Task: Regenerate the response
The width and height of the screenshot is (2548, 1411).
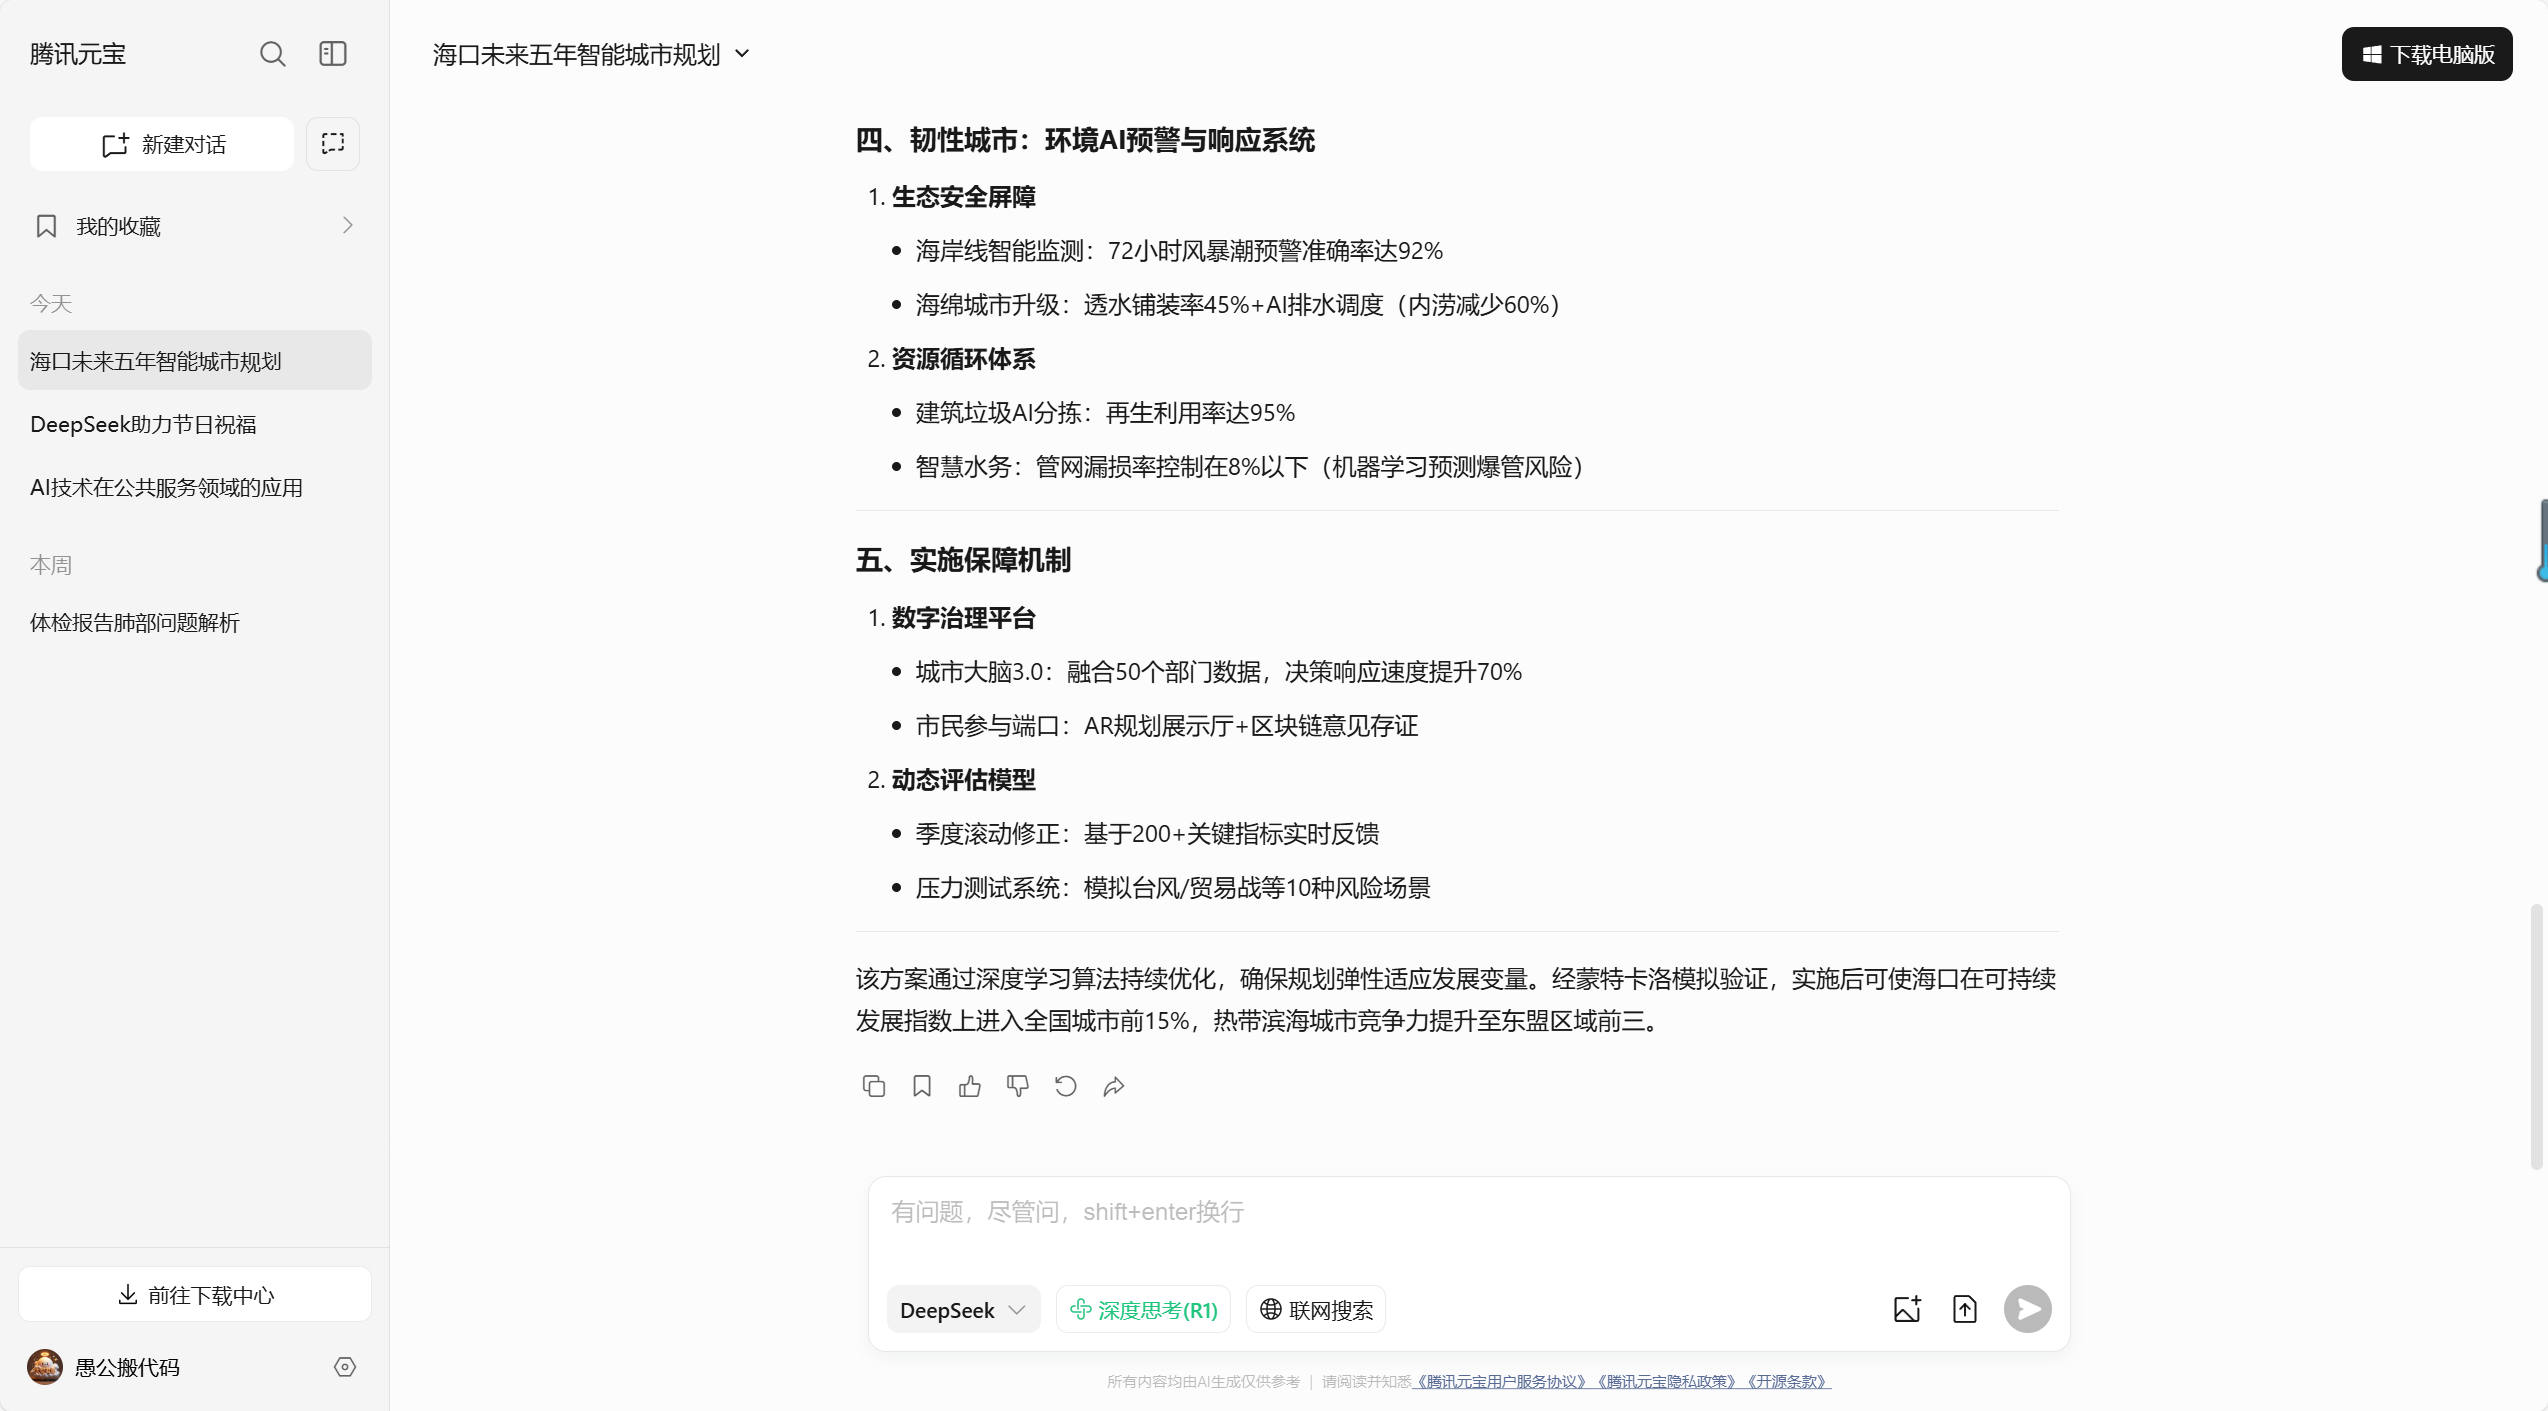Action: pos(1066,1086)
